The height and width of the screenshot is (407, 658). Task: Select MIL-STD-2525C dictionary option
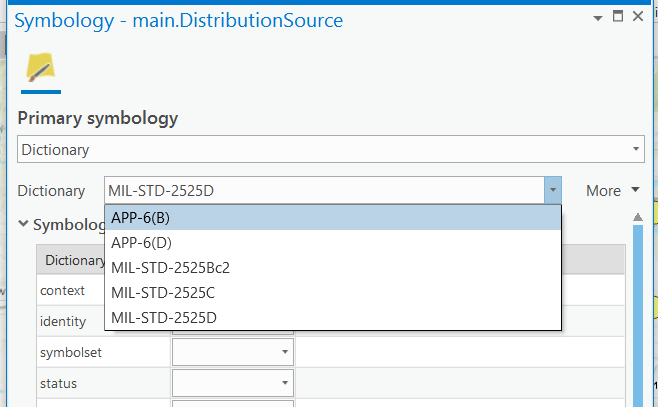[333, 292]
